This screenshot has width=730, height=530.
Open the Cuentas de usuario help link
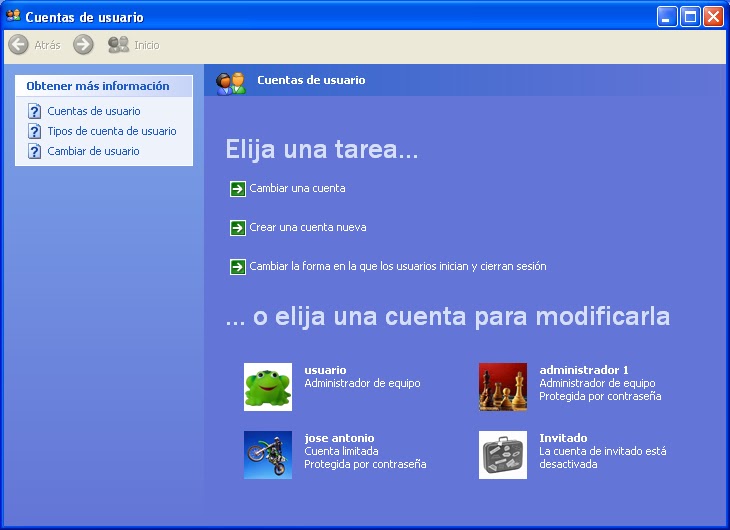(x=94, y=111)
